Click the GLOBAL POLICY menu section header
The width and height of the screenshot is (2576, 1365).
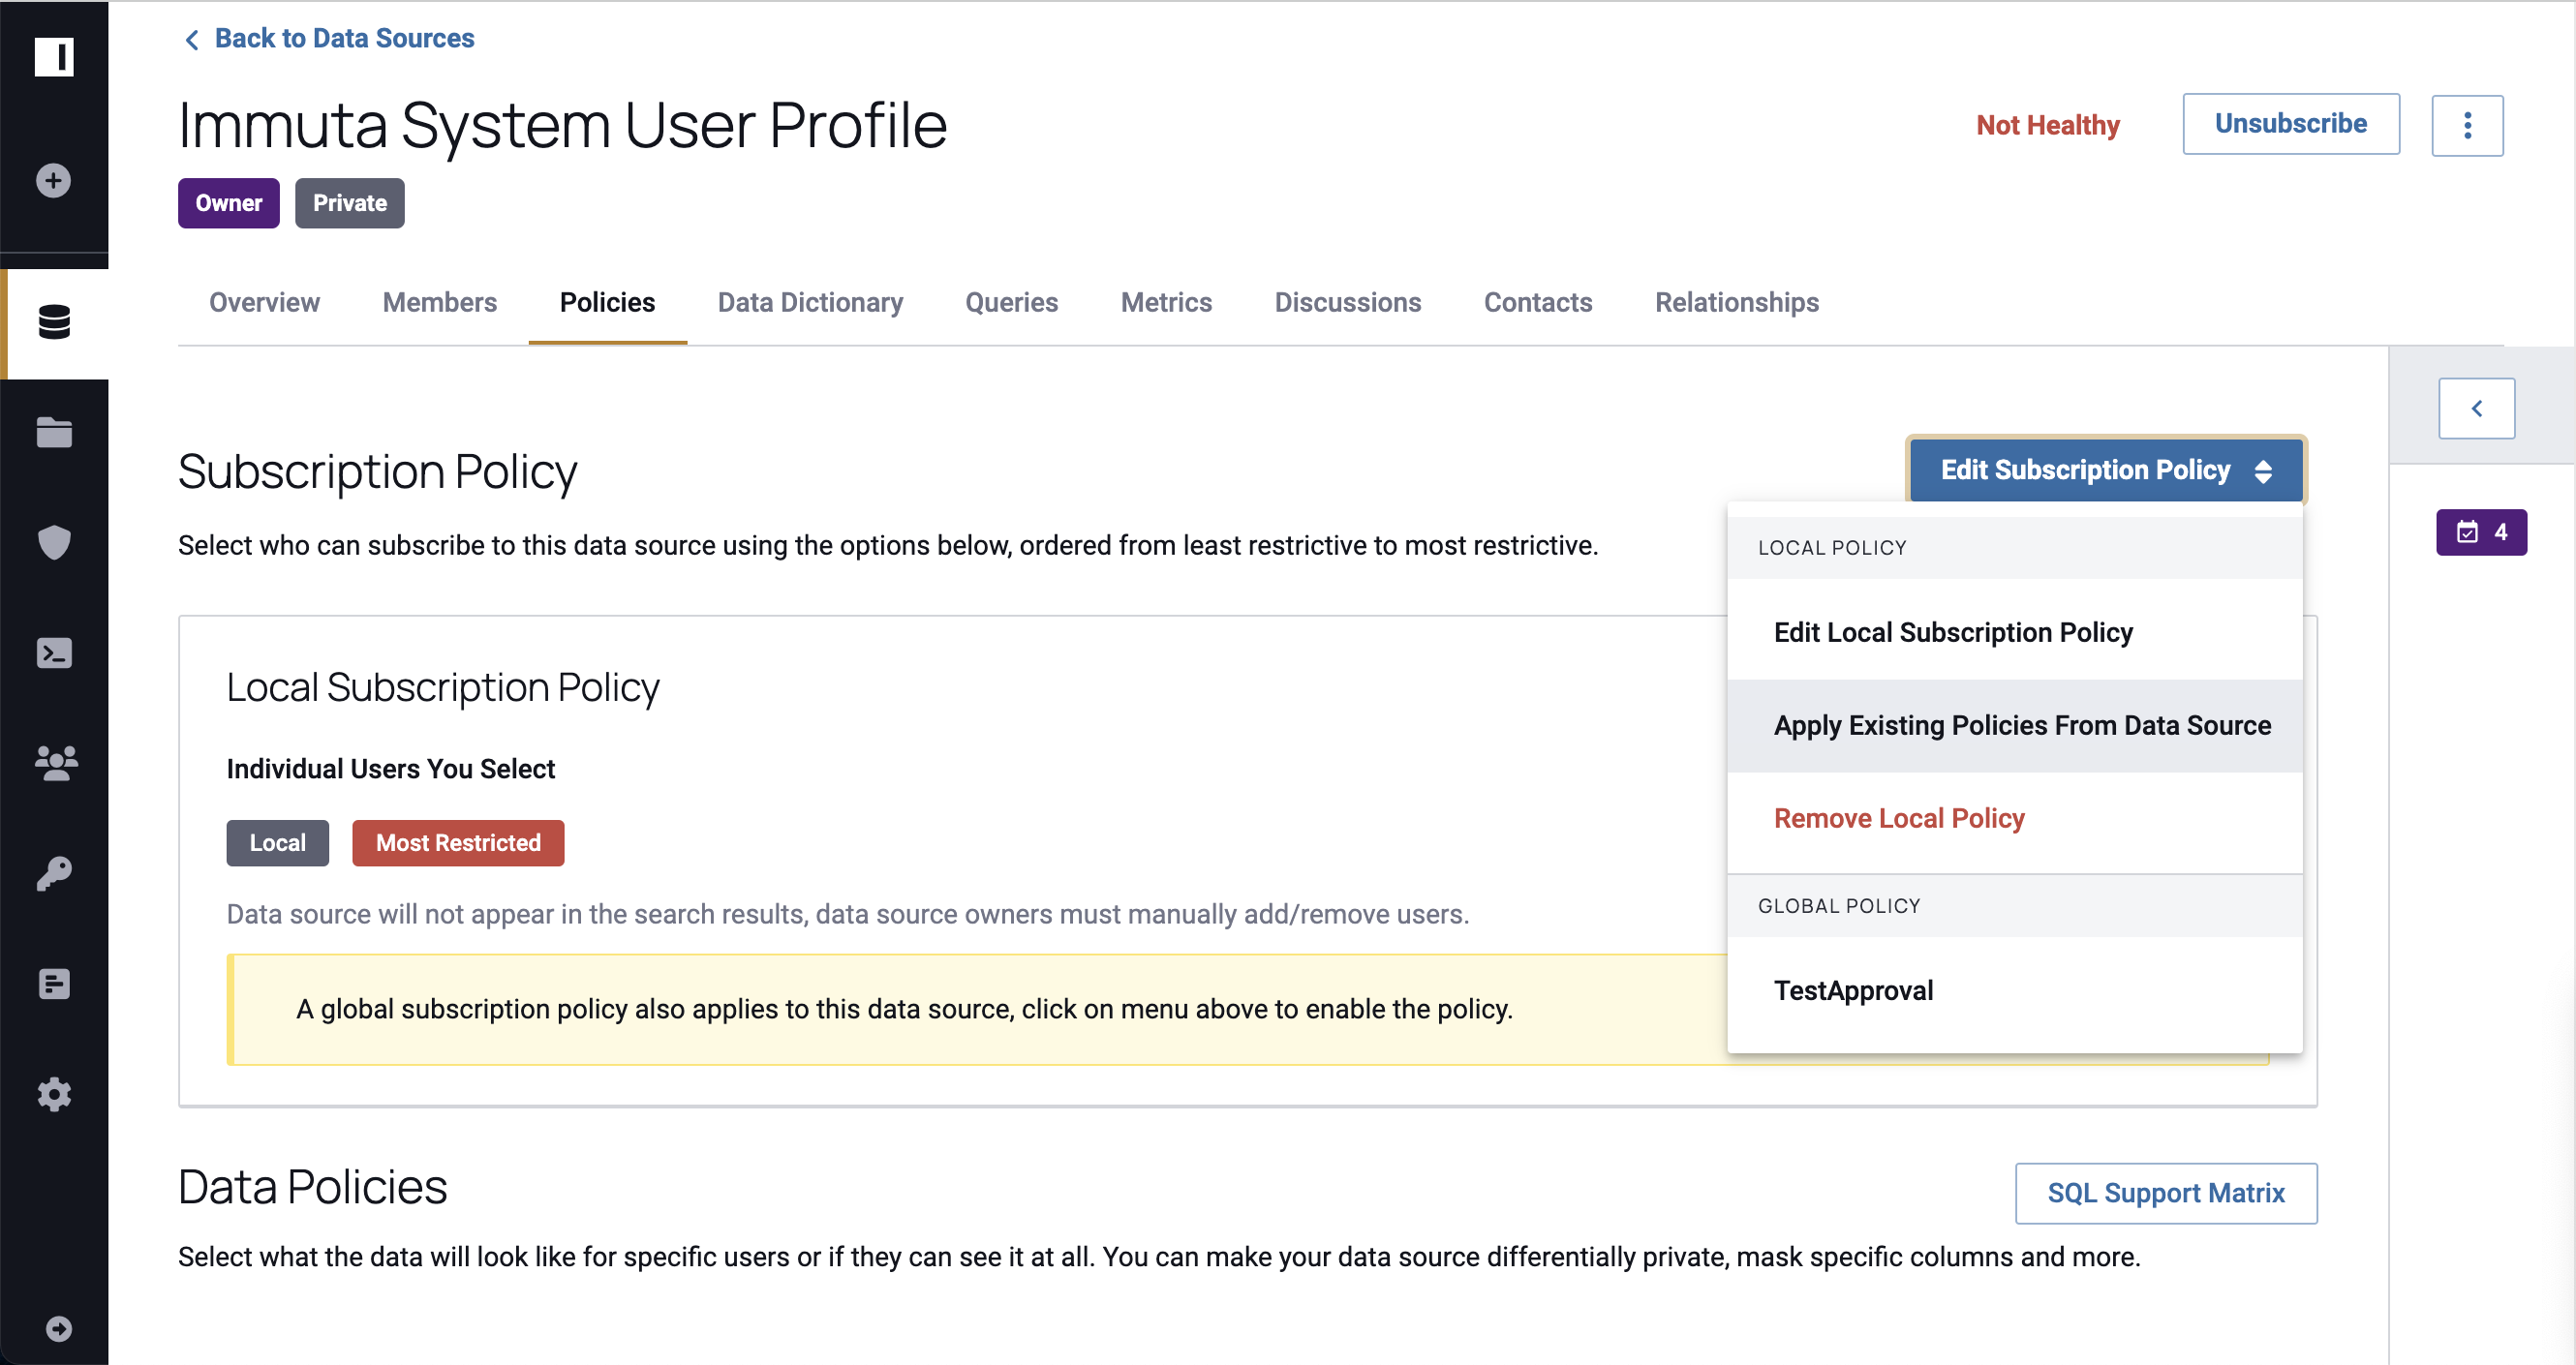pyautogui.click(x=2014, y=906)
